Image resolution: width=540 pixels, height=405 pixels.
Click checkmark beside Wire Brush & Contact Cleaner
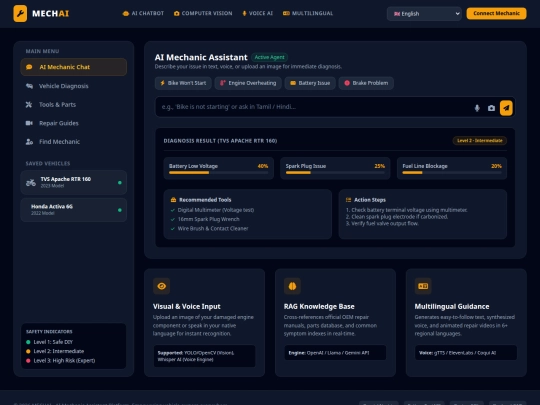pos(173,229)
